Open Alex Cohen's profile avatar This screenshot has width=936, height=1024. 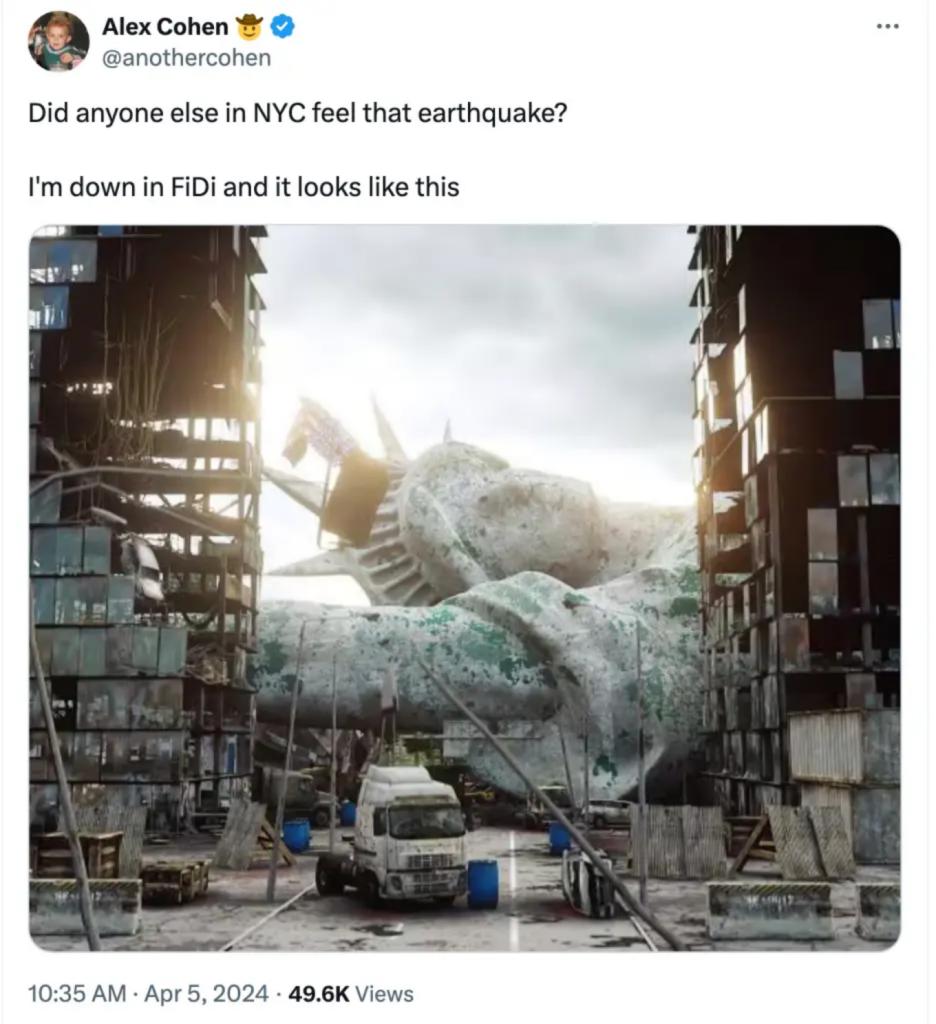tap(58, 41)
